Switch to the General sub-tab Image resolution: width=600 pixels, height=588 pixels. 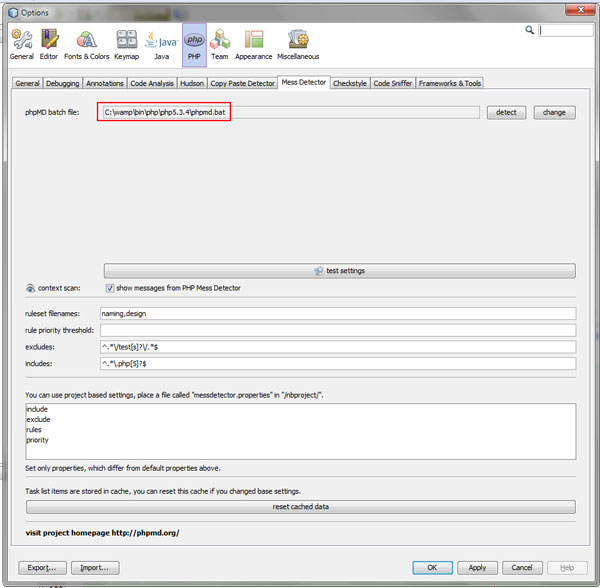27,83
